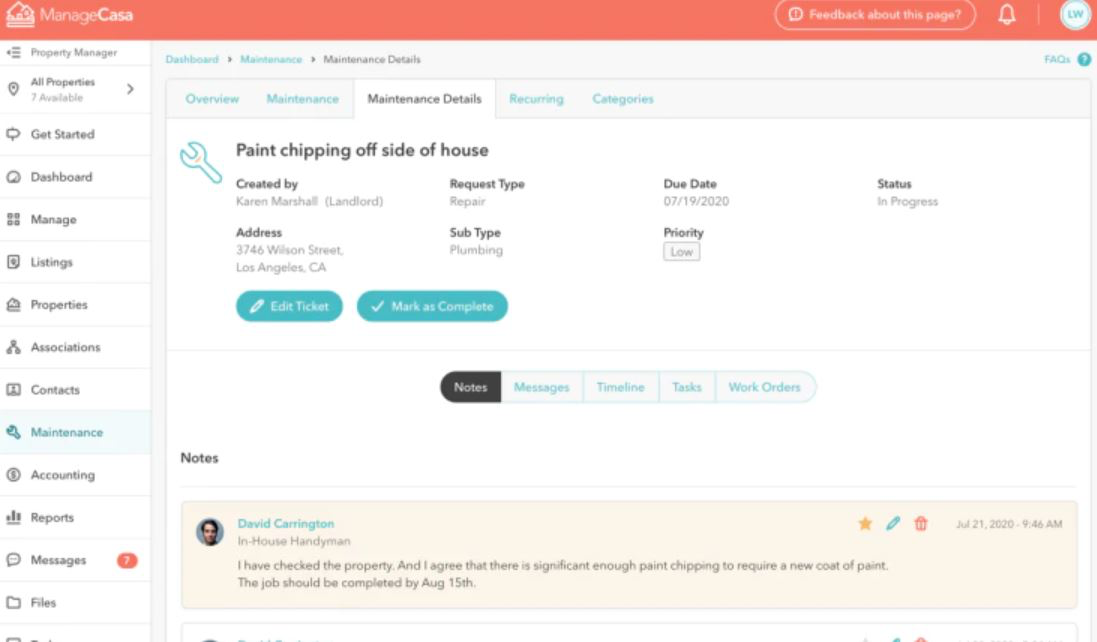Expand the All Properties selector
Screen dimensions: 1097x642
click(x=129, y=89)
